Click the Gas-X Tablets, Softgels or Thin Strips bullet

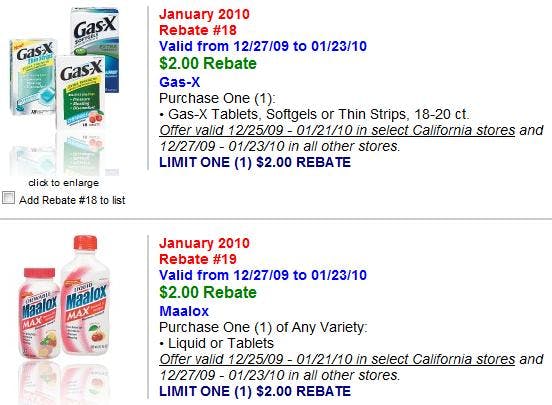click(314, 114)
